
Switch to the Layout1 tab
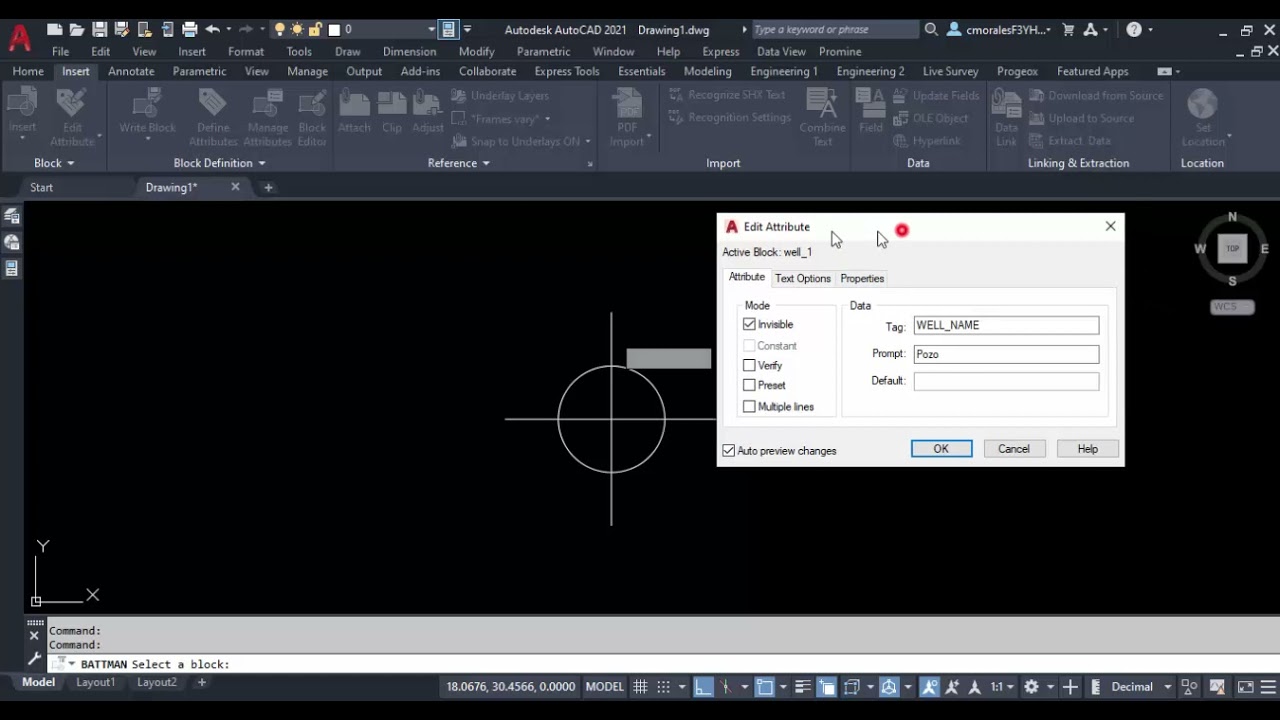coord(96,682)
